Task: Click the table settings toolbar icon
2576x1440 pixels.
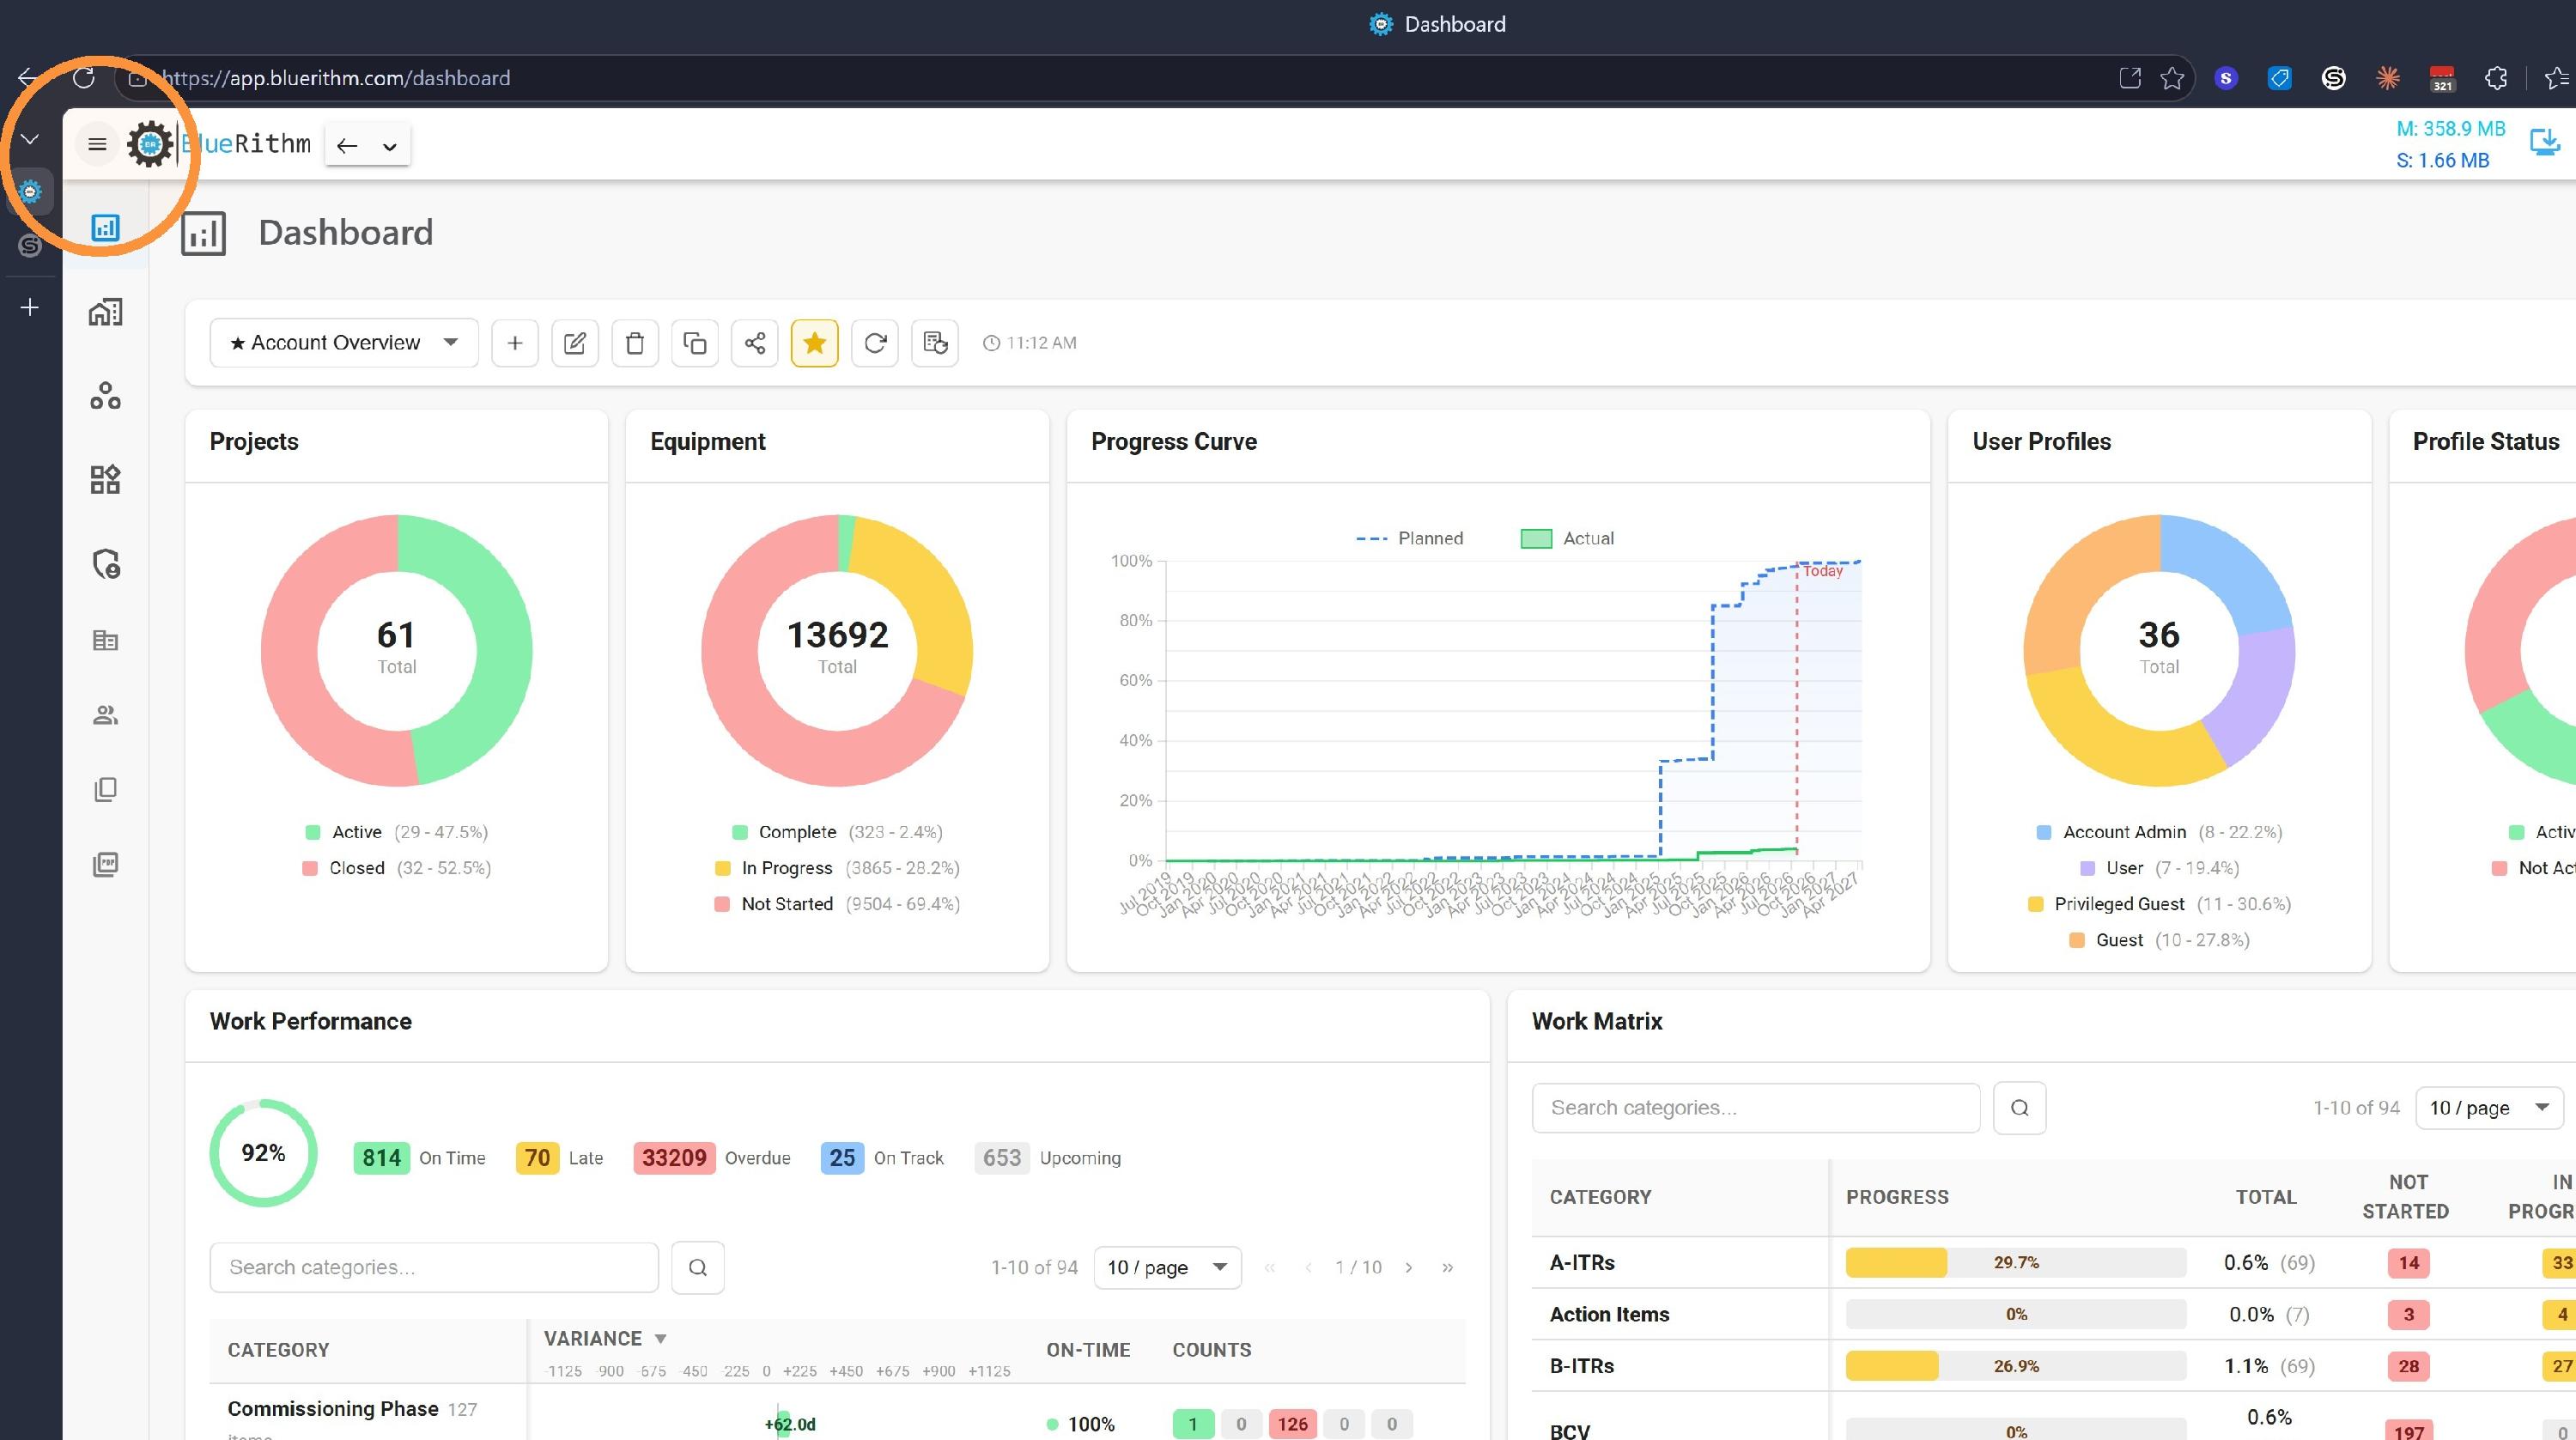Action: 935,343
